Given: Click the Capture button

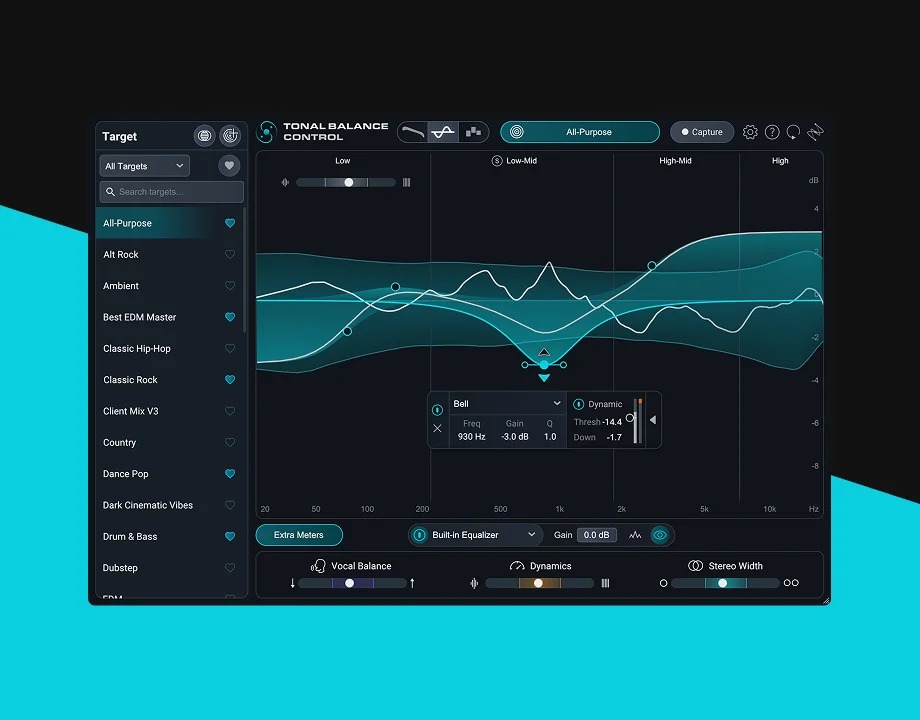Looking at the screenshot, I should click(x=702, y=132).
